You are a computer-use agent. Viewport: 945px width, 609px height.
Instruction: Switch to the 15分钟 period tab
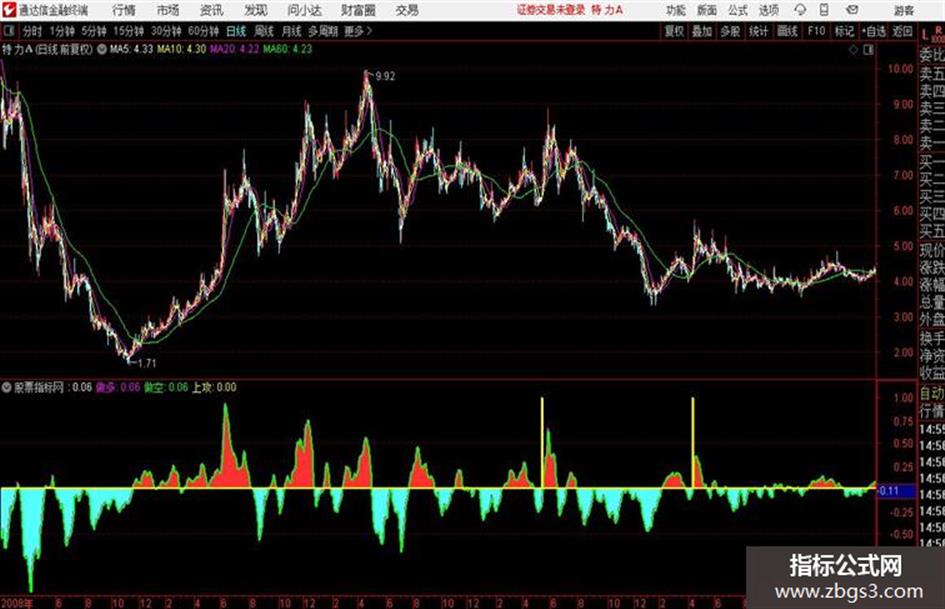point(128,31)
